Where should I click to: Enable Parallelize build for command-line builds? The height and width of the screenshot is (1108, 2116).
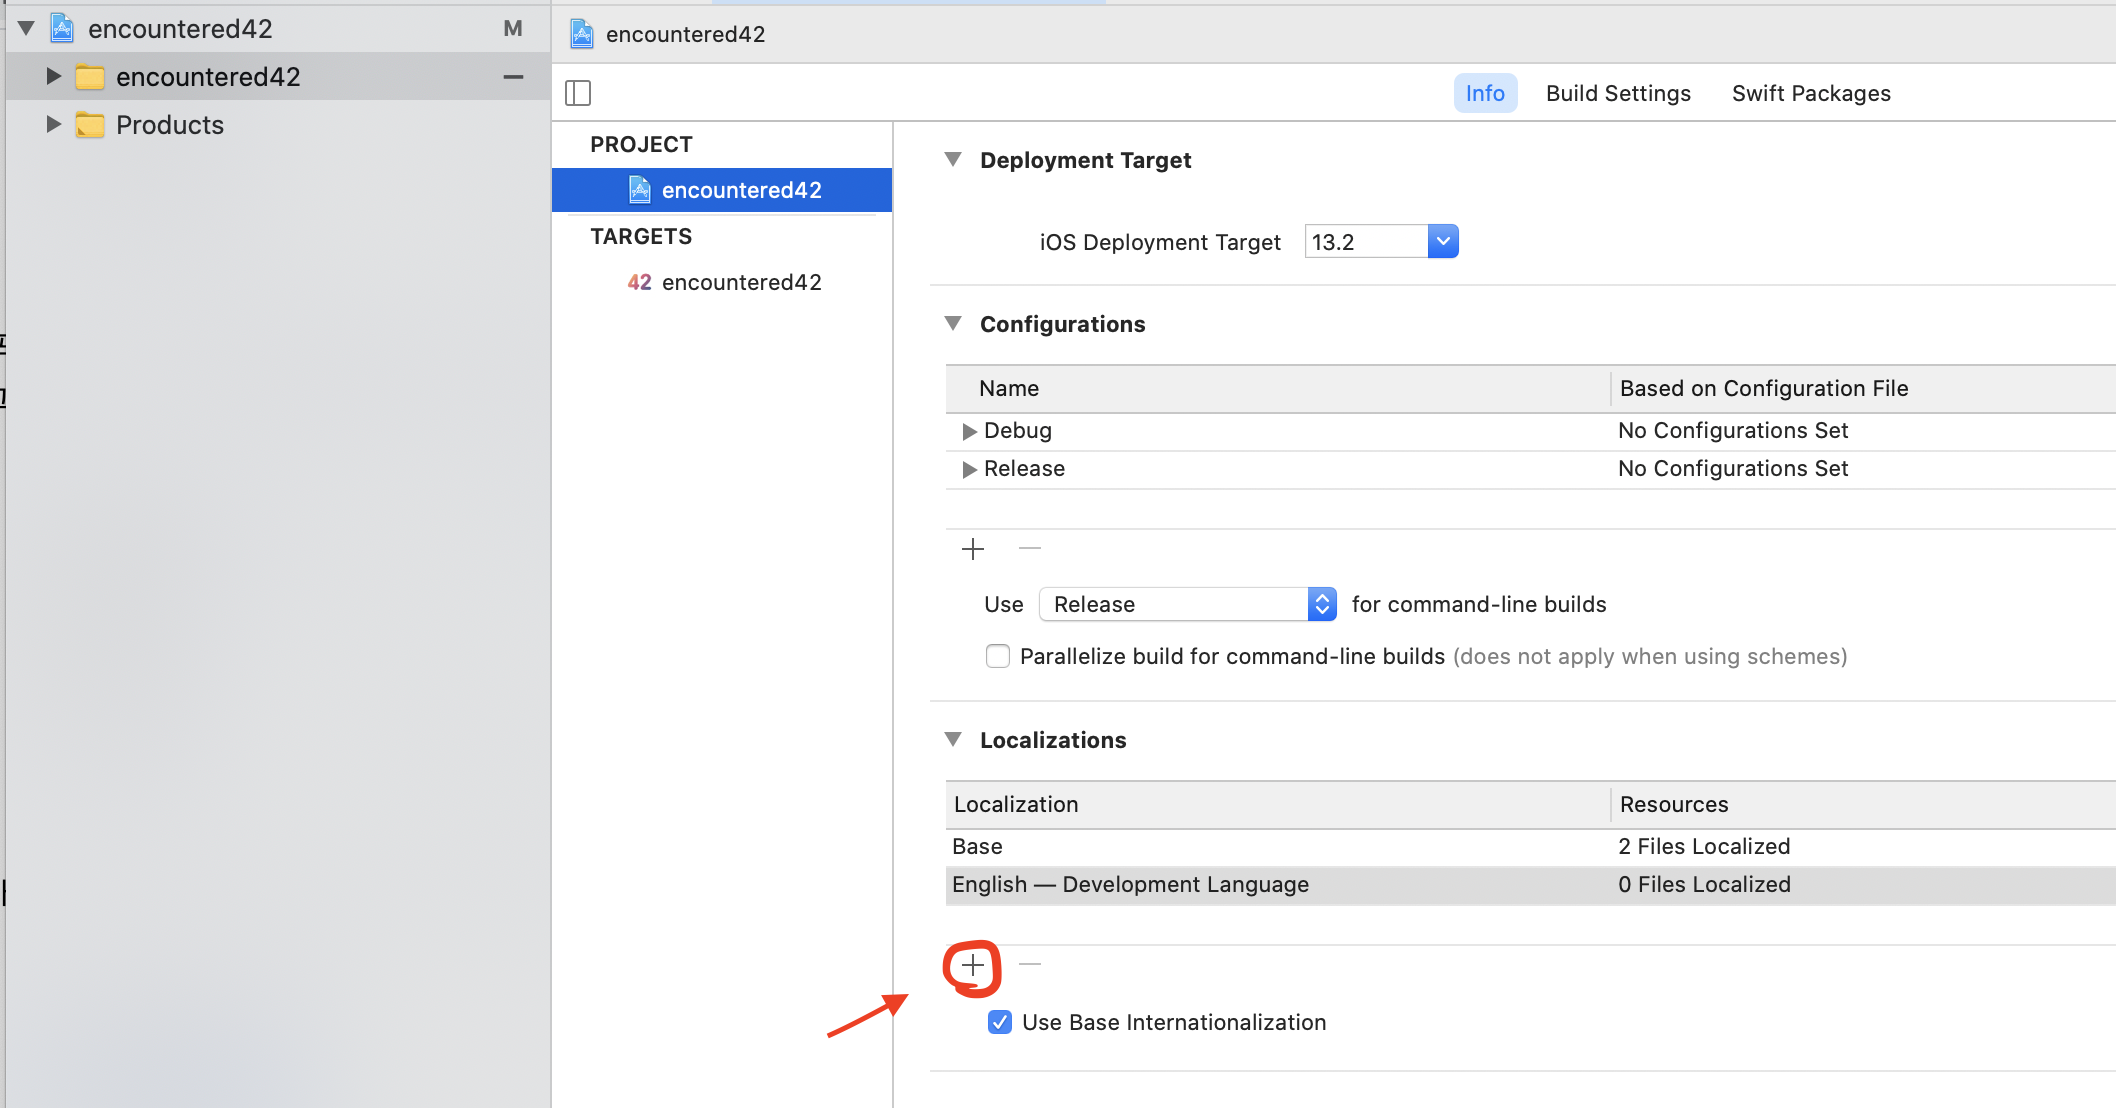click(x=997, y=656)
